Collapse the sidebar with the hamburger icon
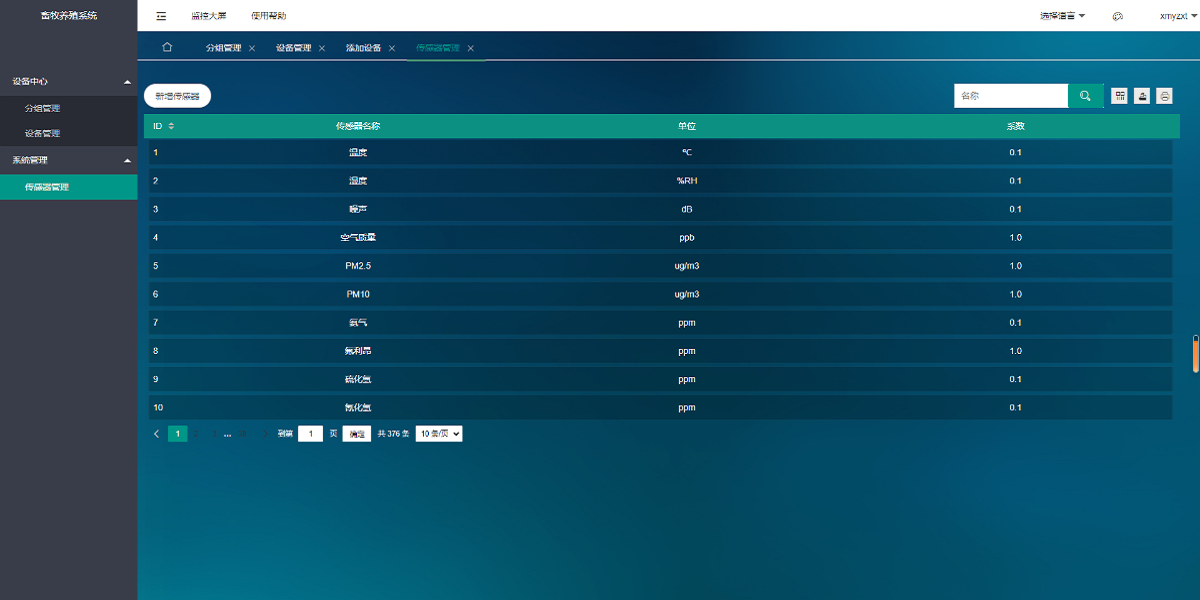This screenshot has width=1200, height=600. [x=161, y=16]
